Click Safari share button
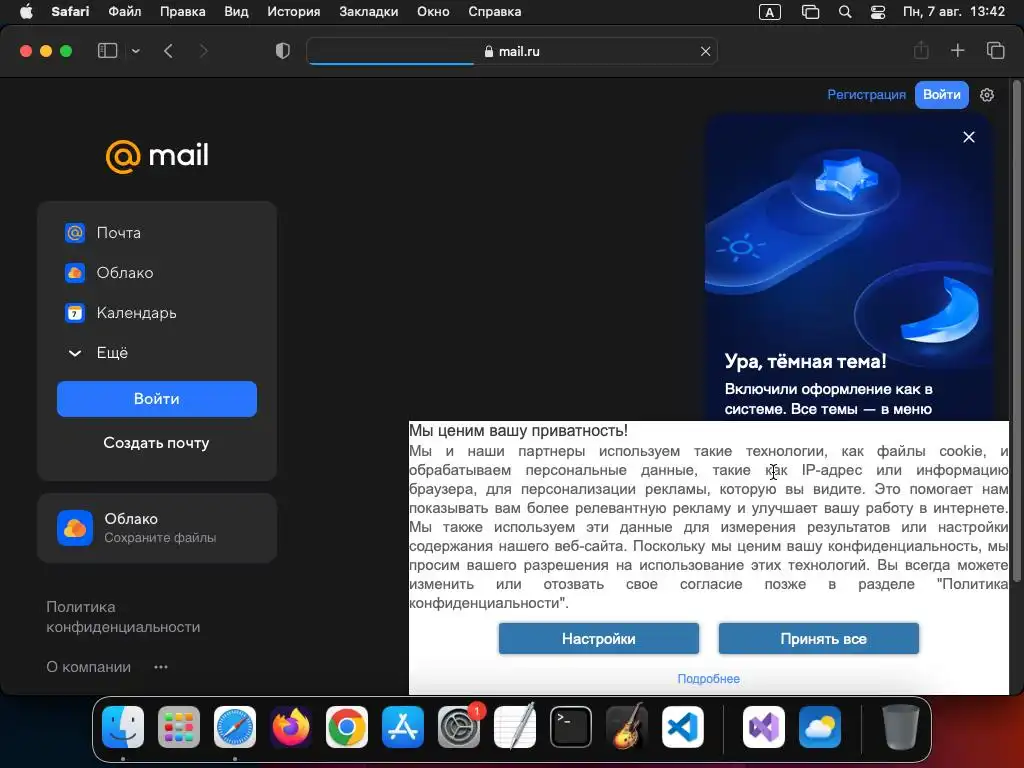 point(921,50)
